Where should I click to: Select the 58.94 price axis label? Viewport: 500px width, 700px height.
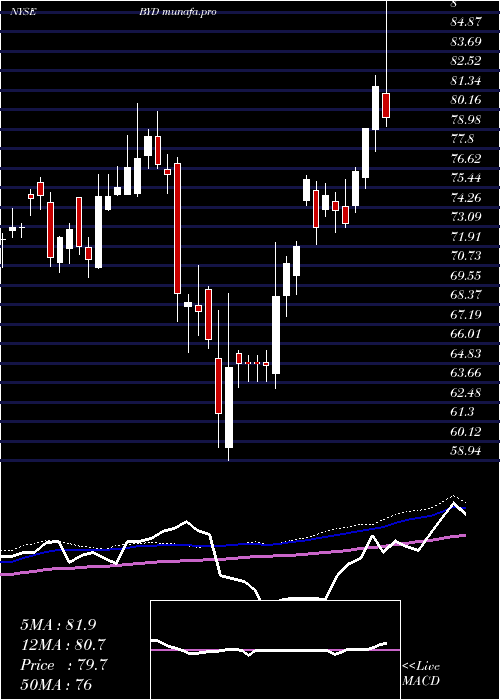pos(466,450)
